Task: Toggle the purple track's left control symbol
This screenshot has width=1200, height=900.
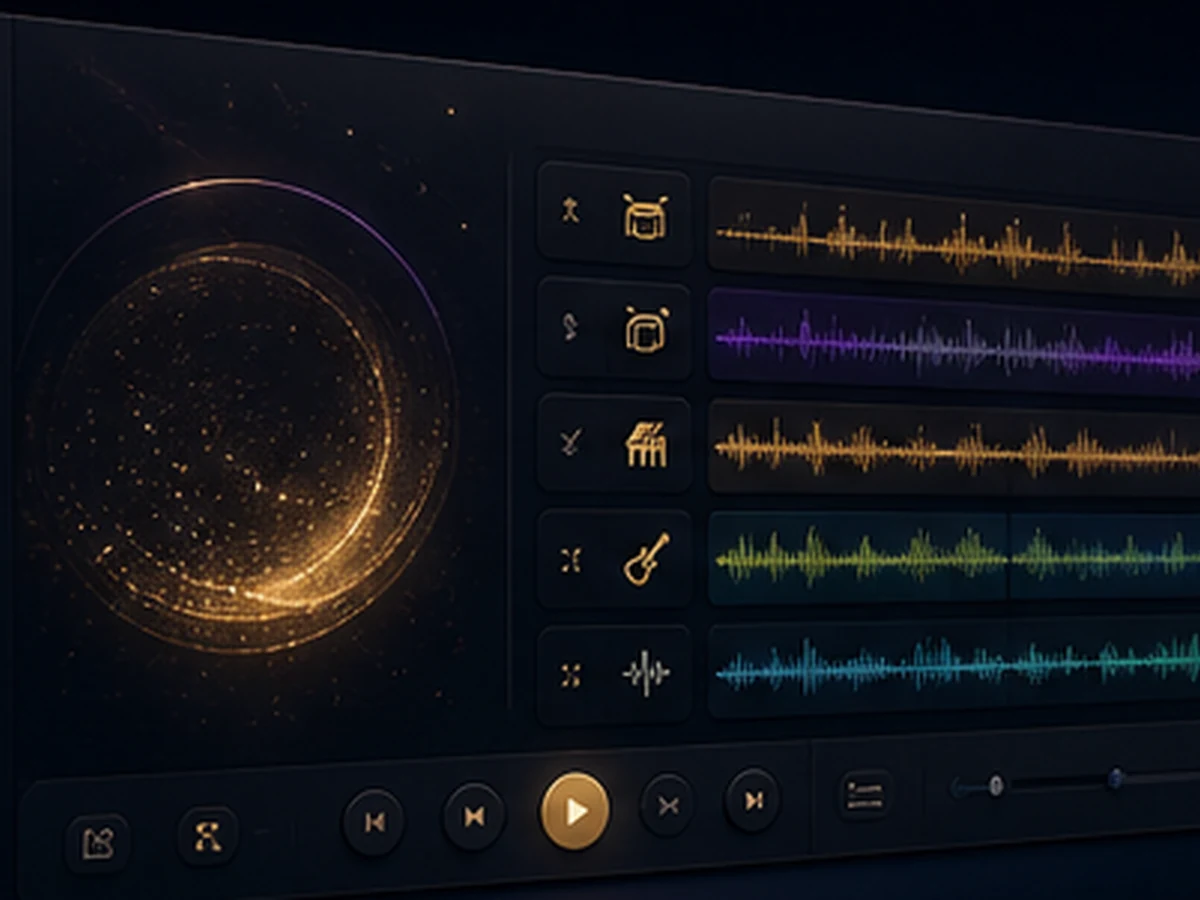Action: (570, 327)
